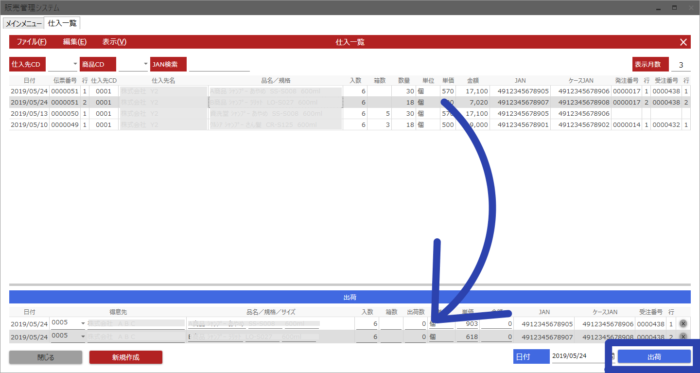This screenshot has width=700, height=373.
Task: Edit the 表示月数 field showing 3
Action: (x=681, y=65)
